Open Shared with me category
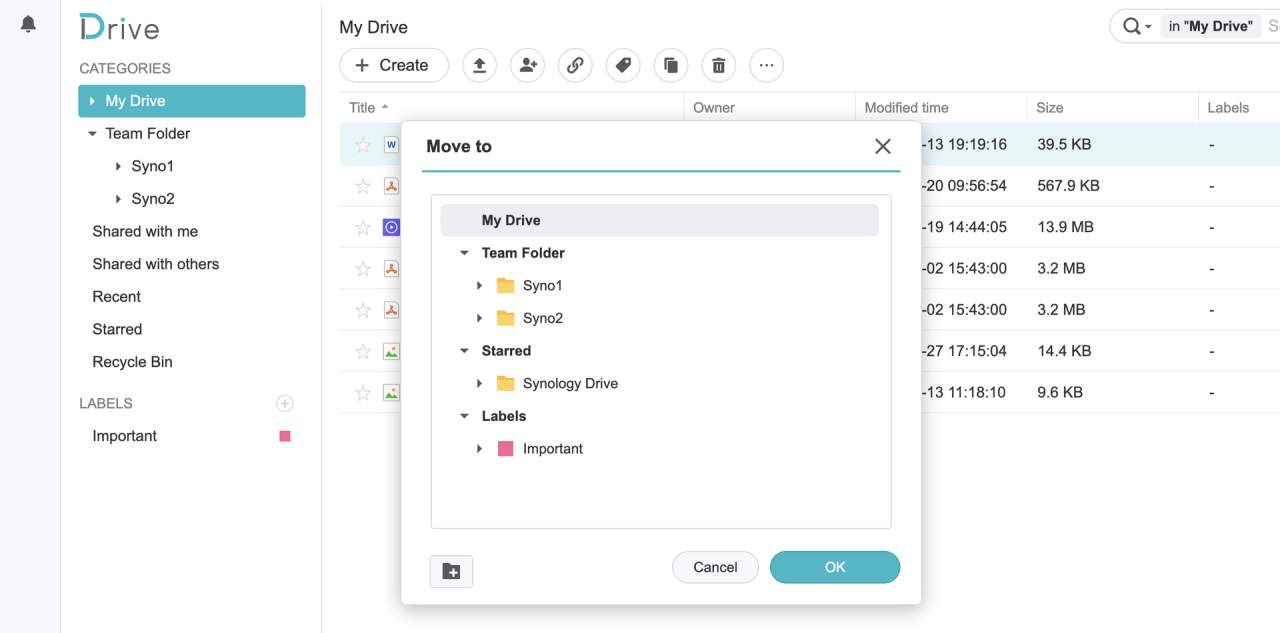1280x633 pixels. [145, 231]
